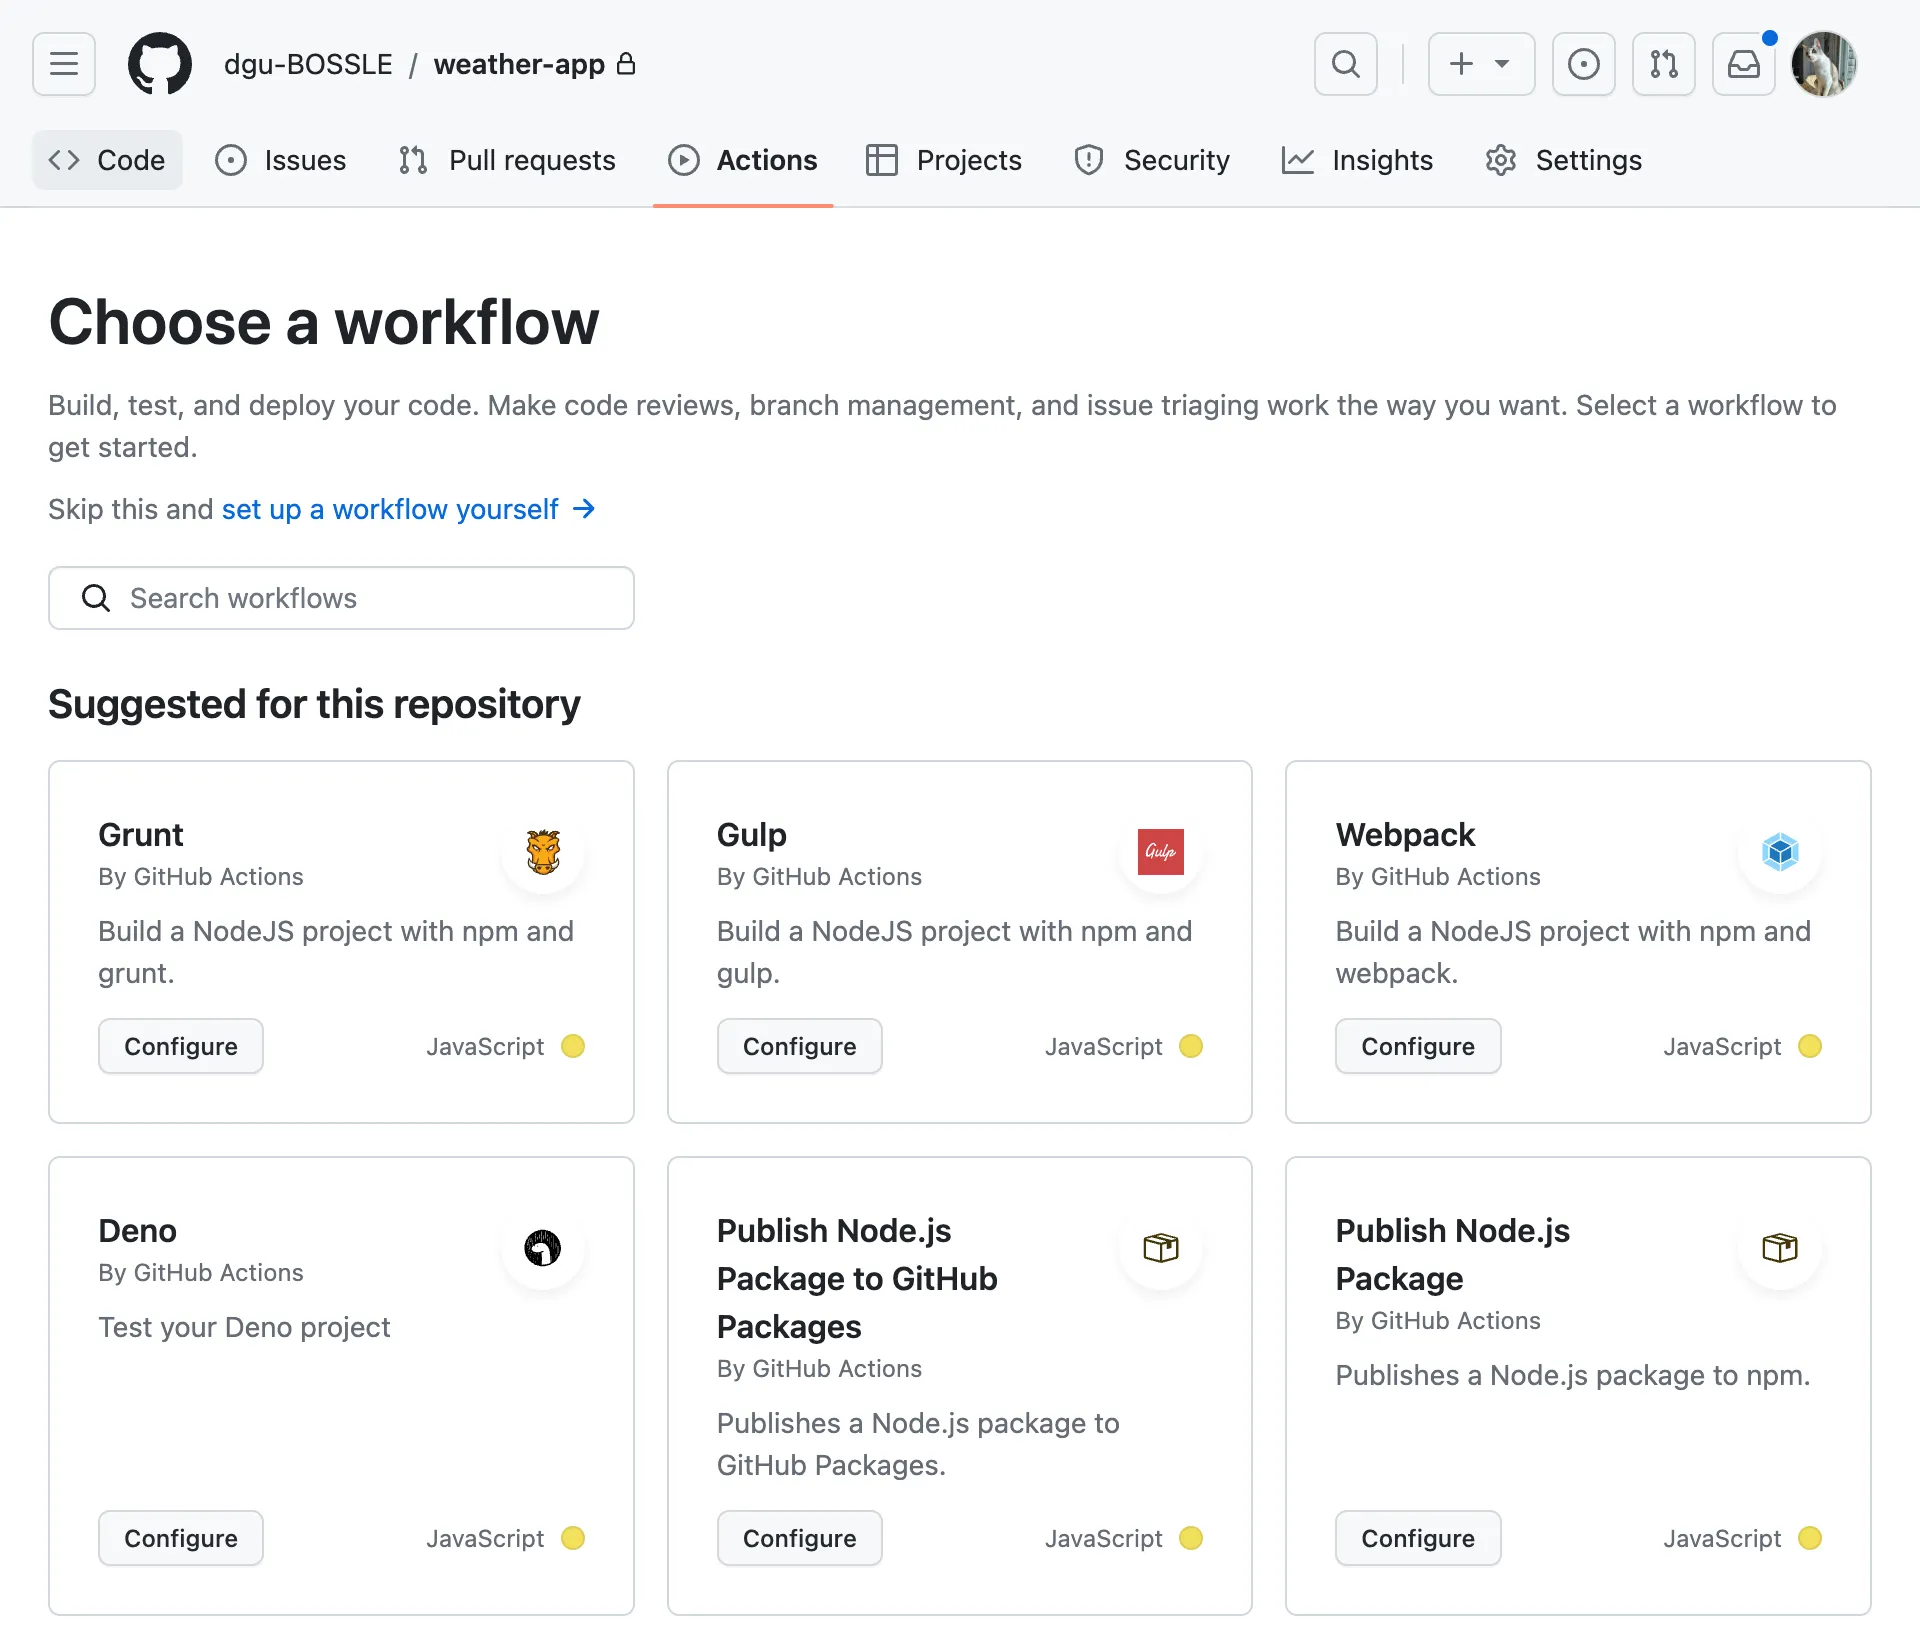1920x1630 pixels.
Task: Click the Grunt boar logo icon
Action: coord(543,852)
